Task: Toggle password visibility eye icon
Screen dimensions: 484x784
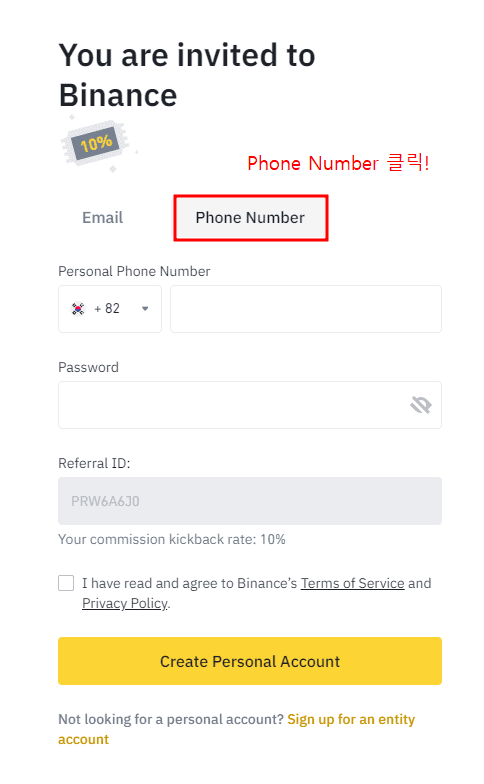Action: coord(421,405)
